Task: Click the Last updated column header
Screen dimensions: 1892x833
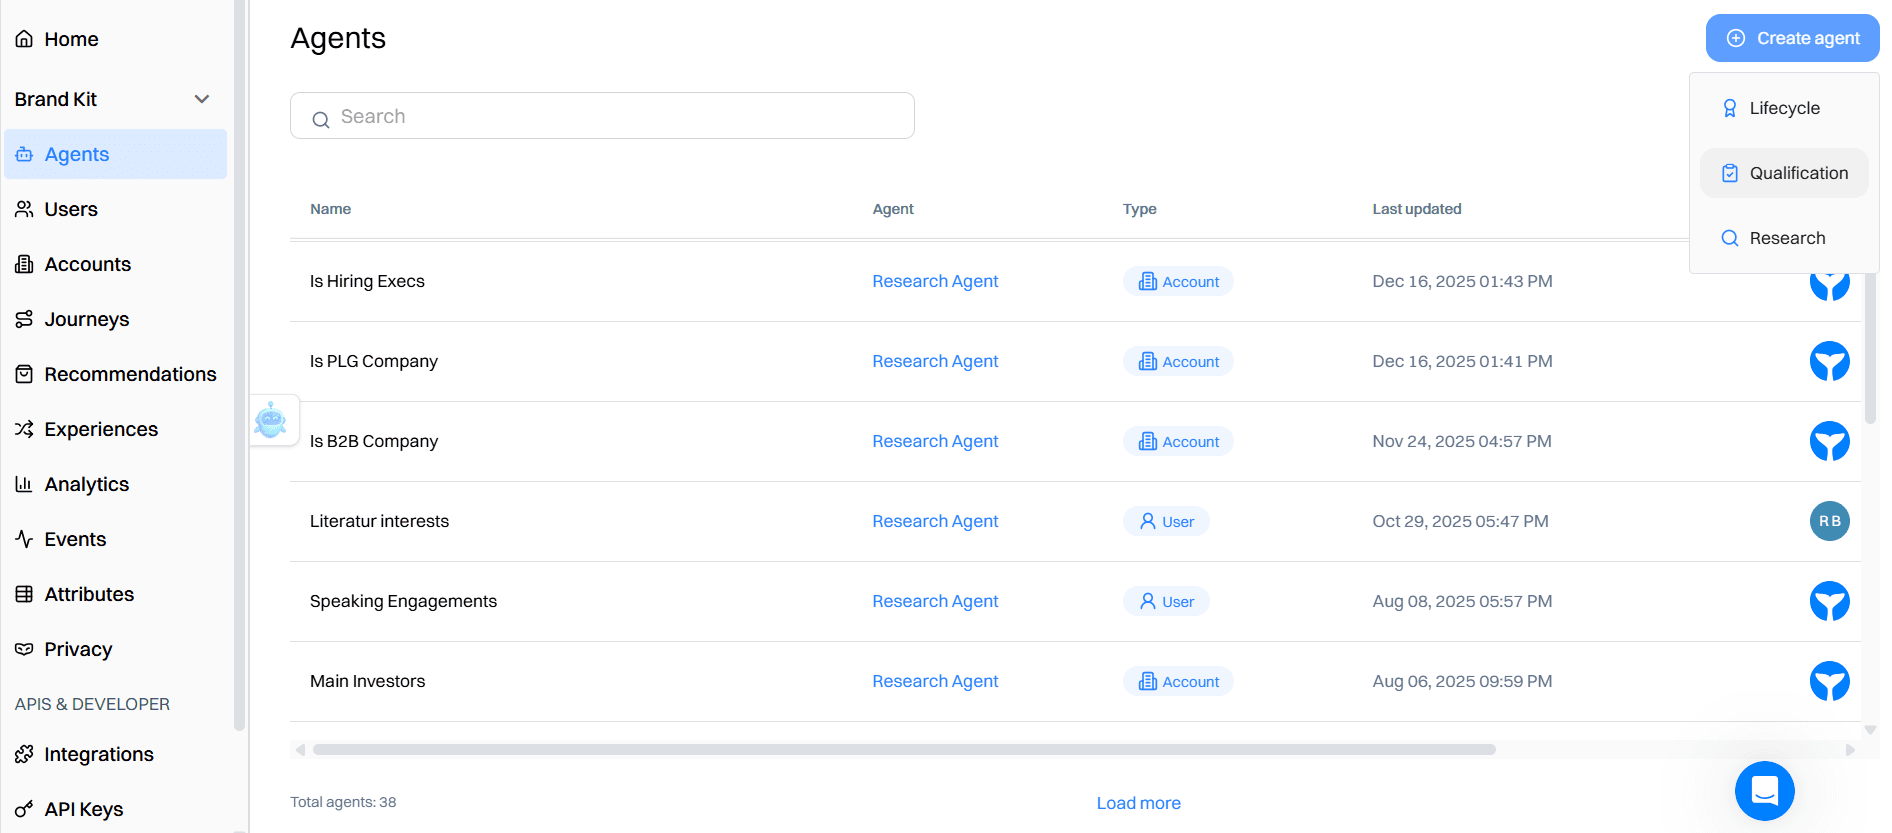Action: click(1416, 209)
